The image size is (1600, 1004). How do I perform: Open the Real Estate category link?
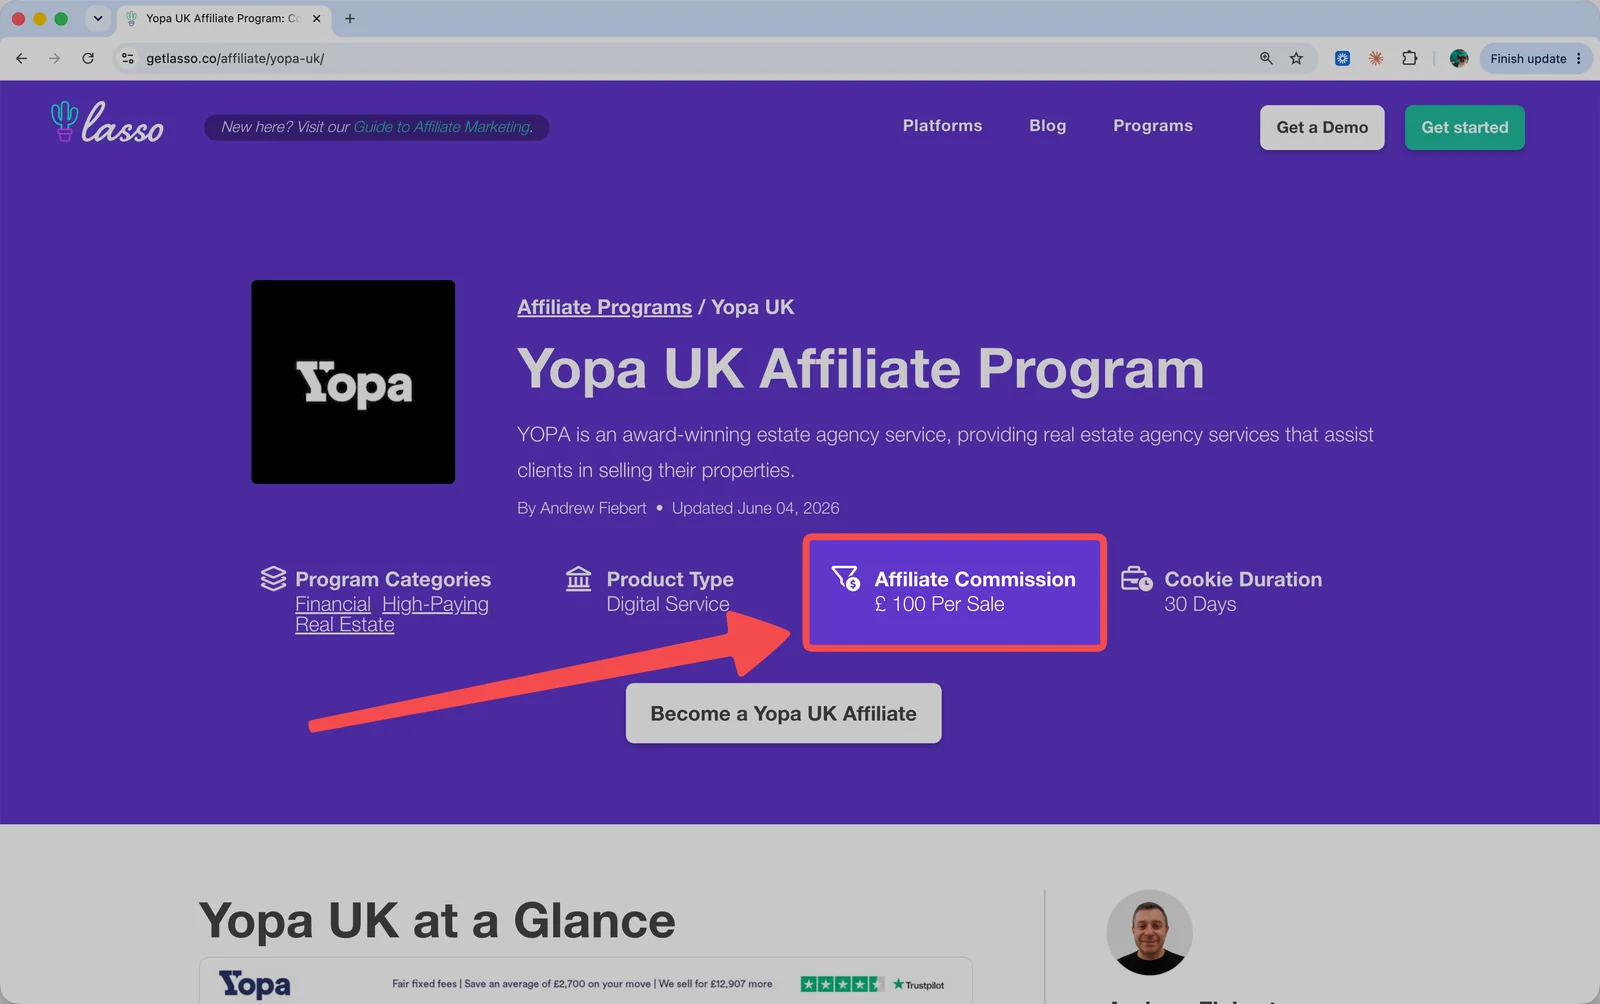click(x=345, y=625)
